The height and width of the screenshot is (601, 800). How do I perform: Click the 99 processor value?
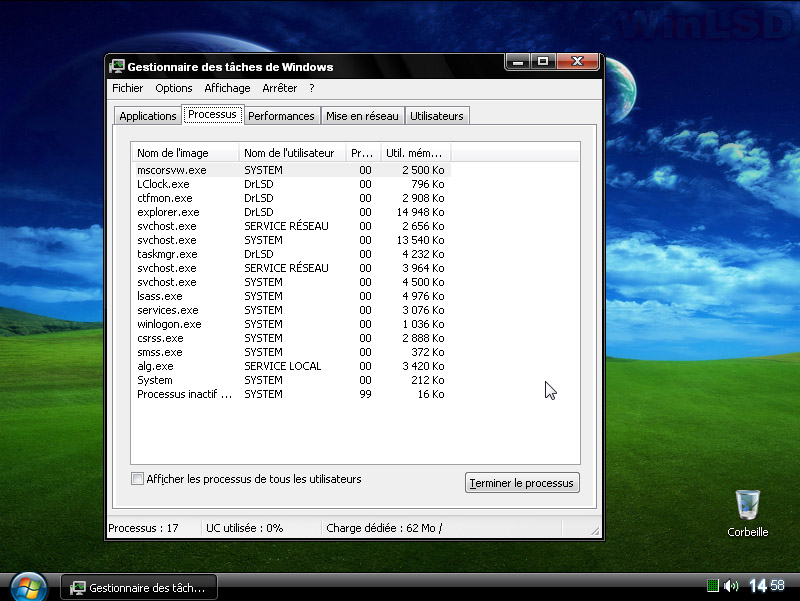click(365, 394)
